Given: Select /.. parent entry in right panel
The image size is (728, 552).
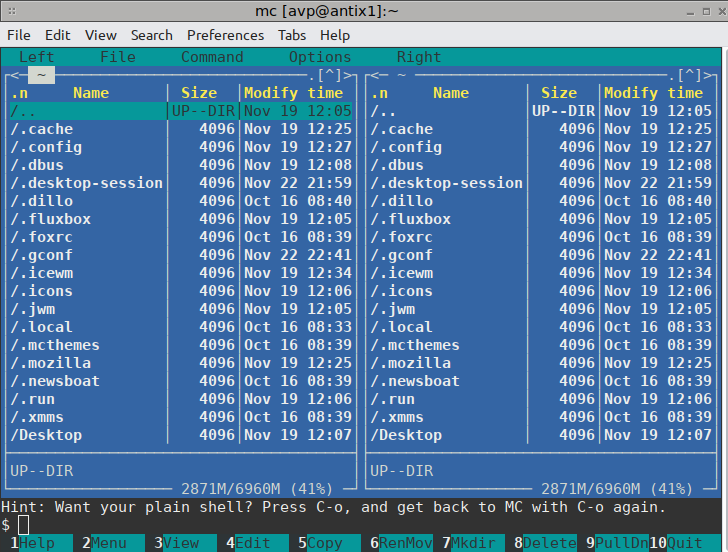Looking at the screenshot, I should tap(541, 111).
